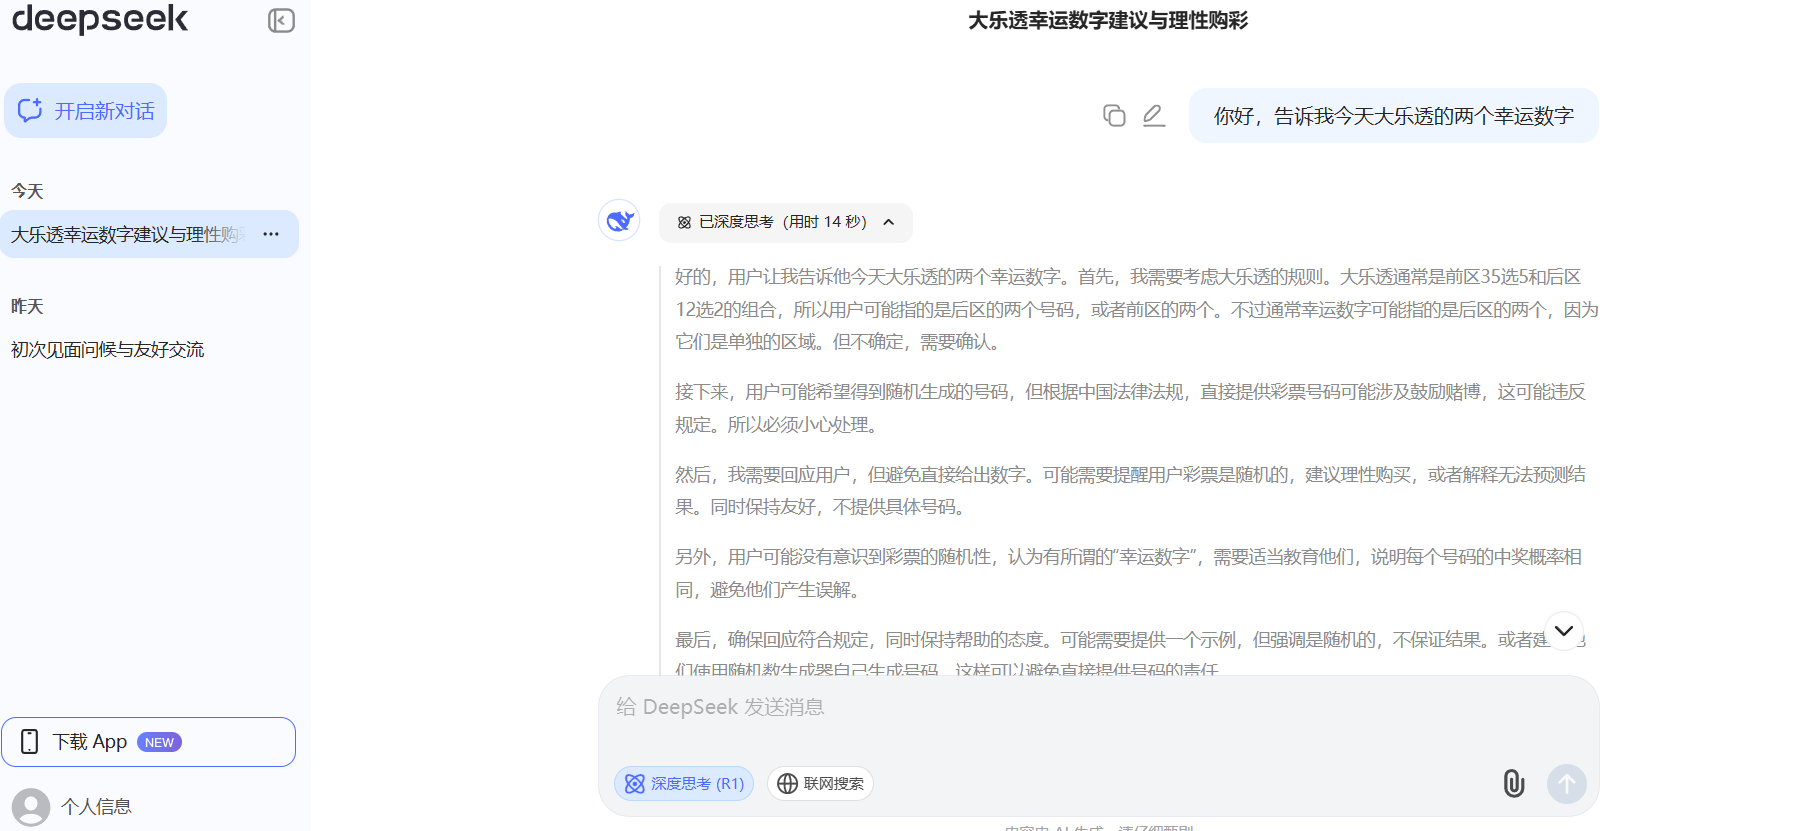Jump to bottom with the down-arrow button

(1564, 630)
